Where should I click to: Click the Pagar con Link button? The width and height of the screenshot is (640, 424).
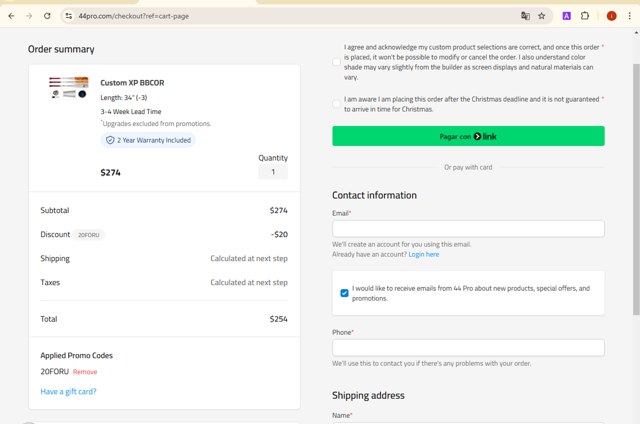point(468,136)
